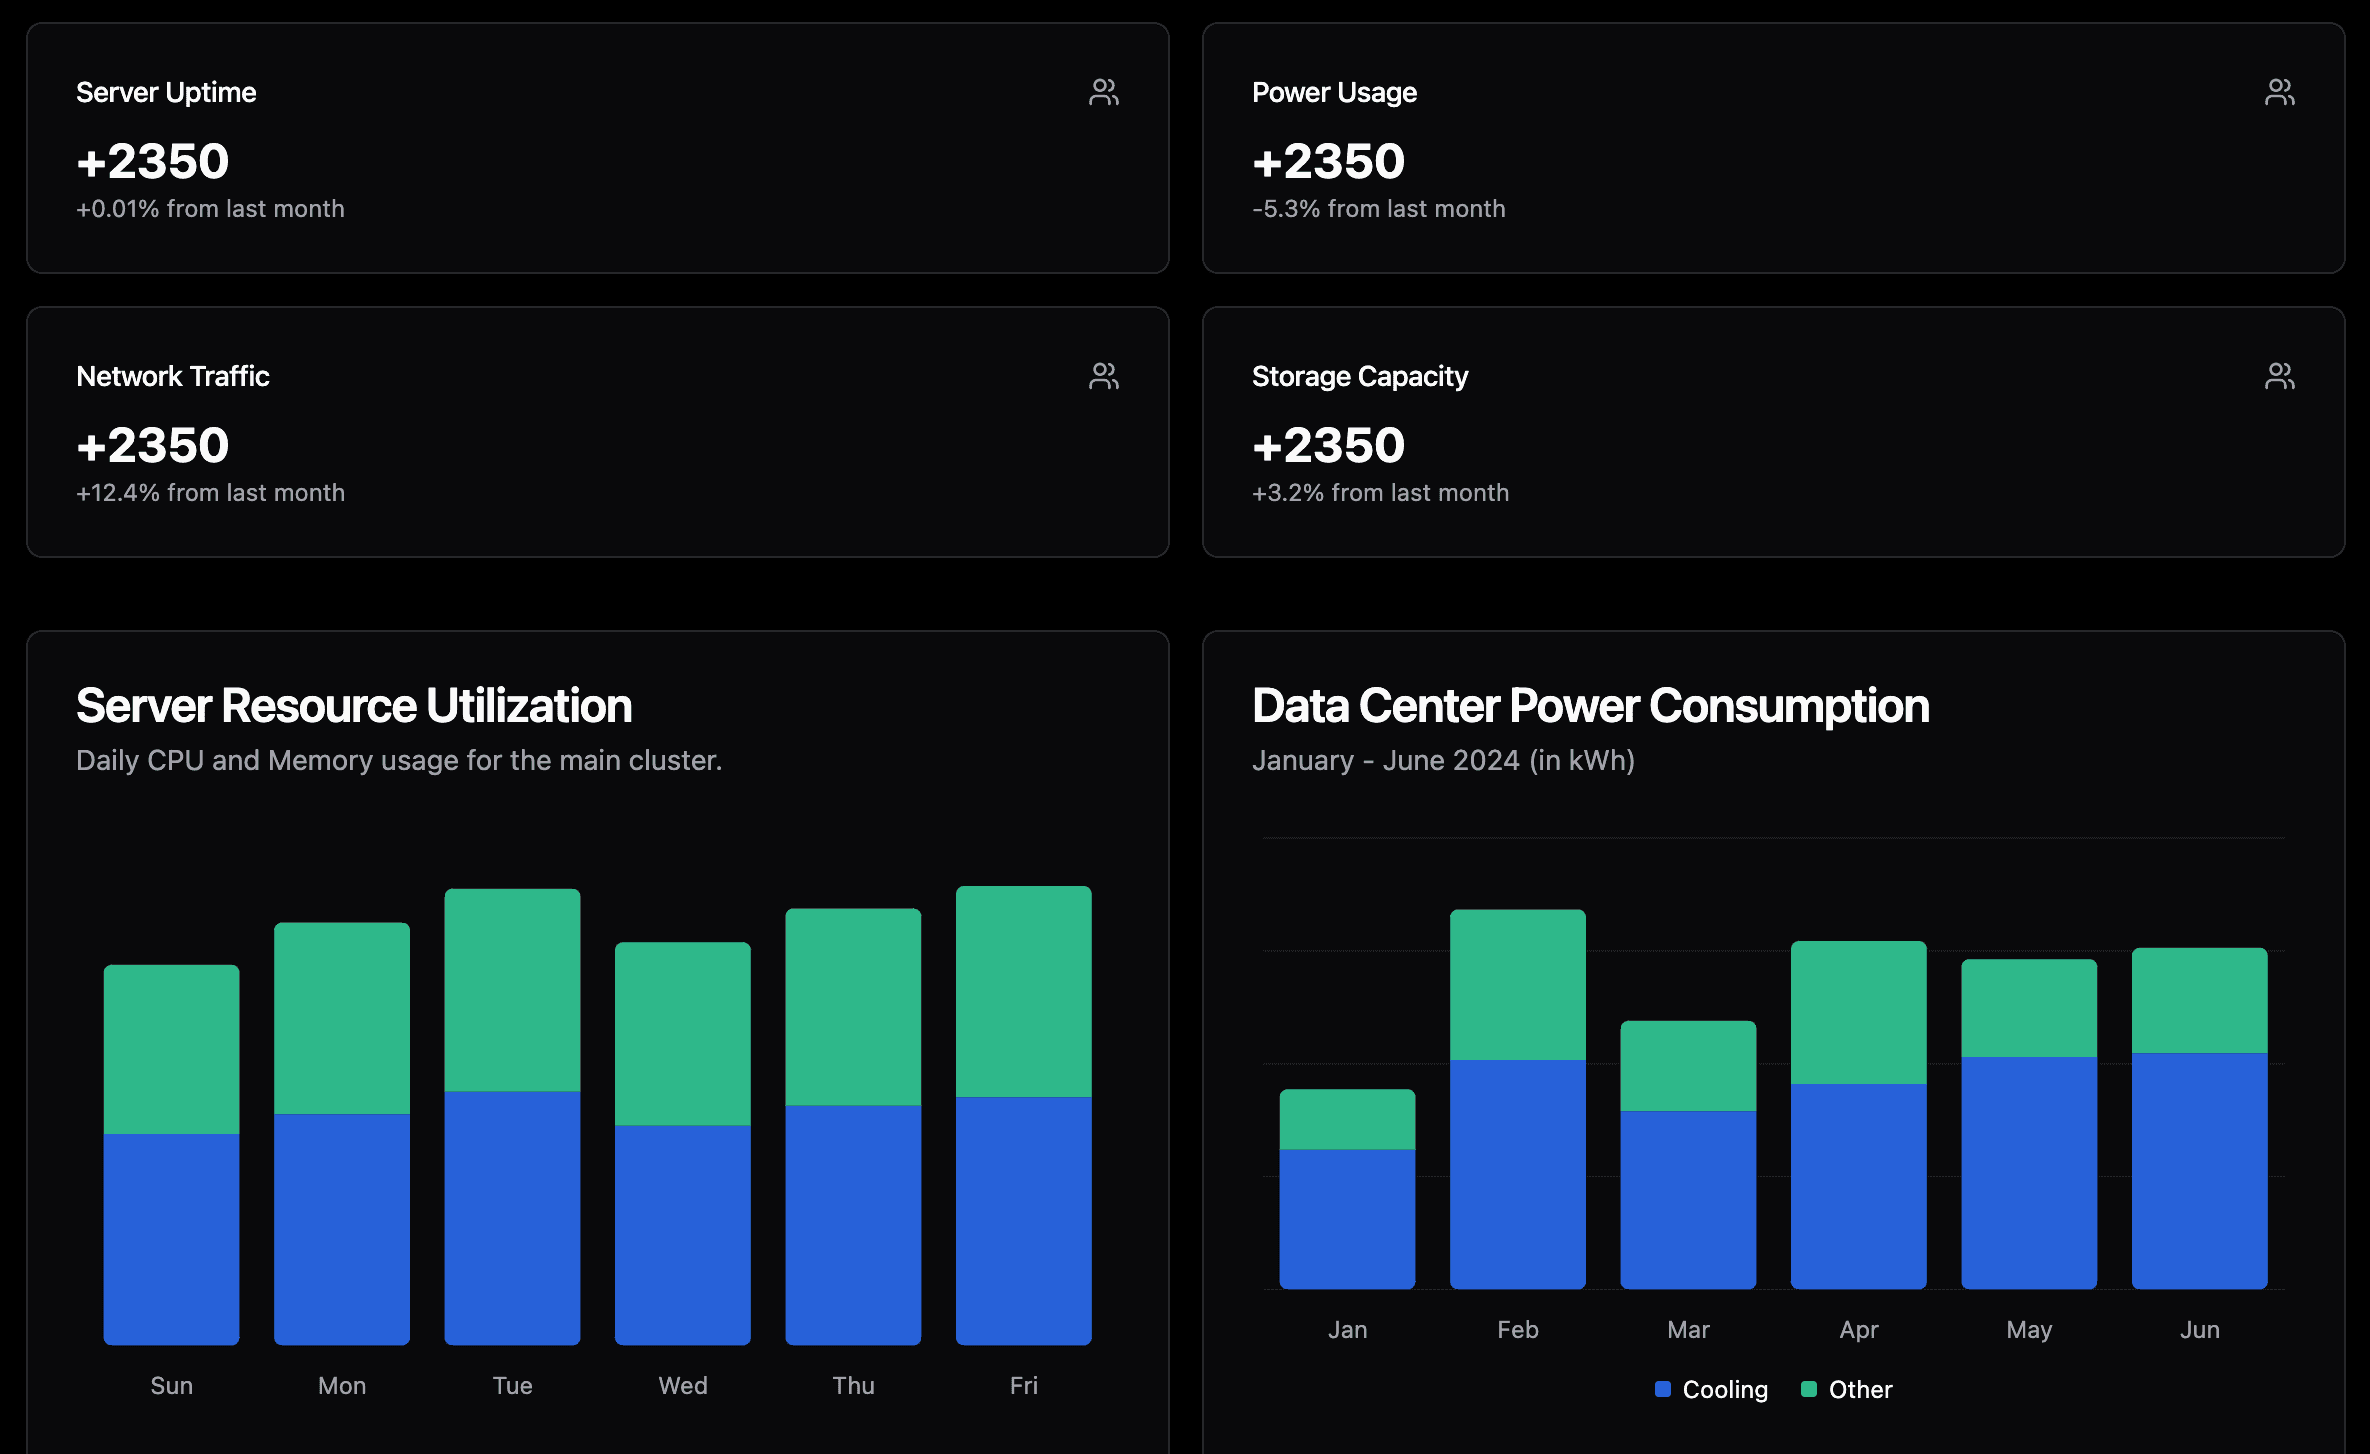
Task: Click the Sun axis label
Action: [x=172, y=1386]
